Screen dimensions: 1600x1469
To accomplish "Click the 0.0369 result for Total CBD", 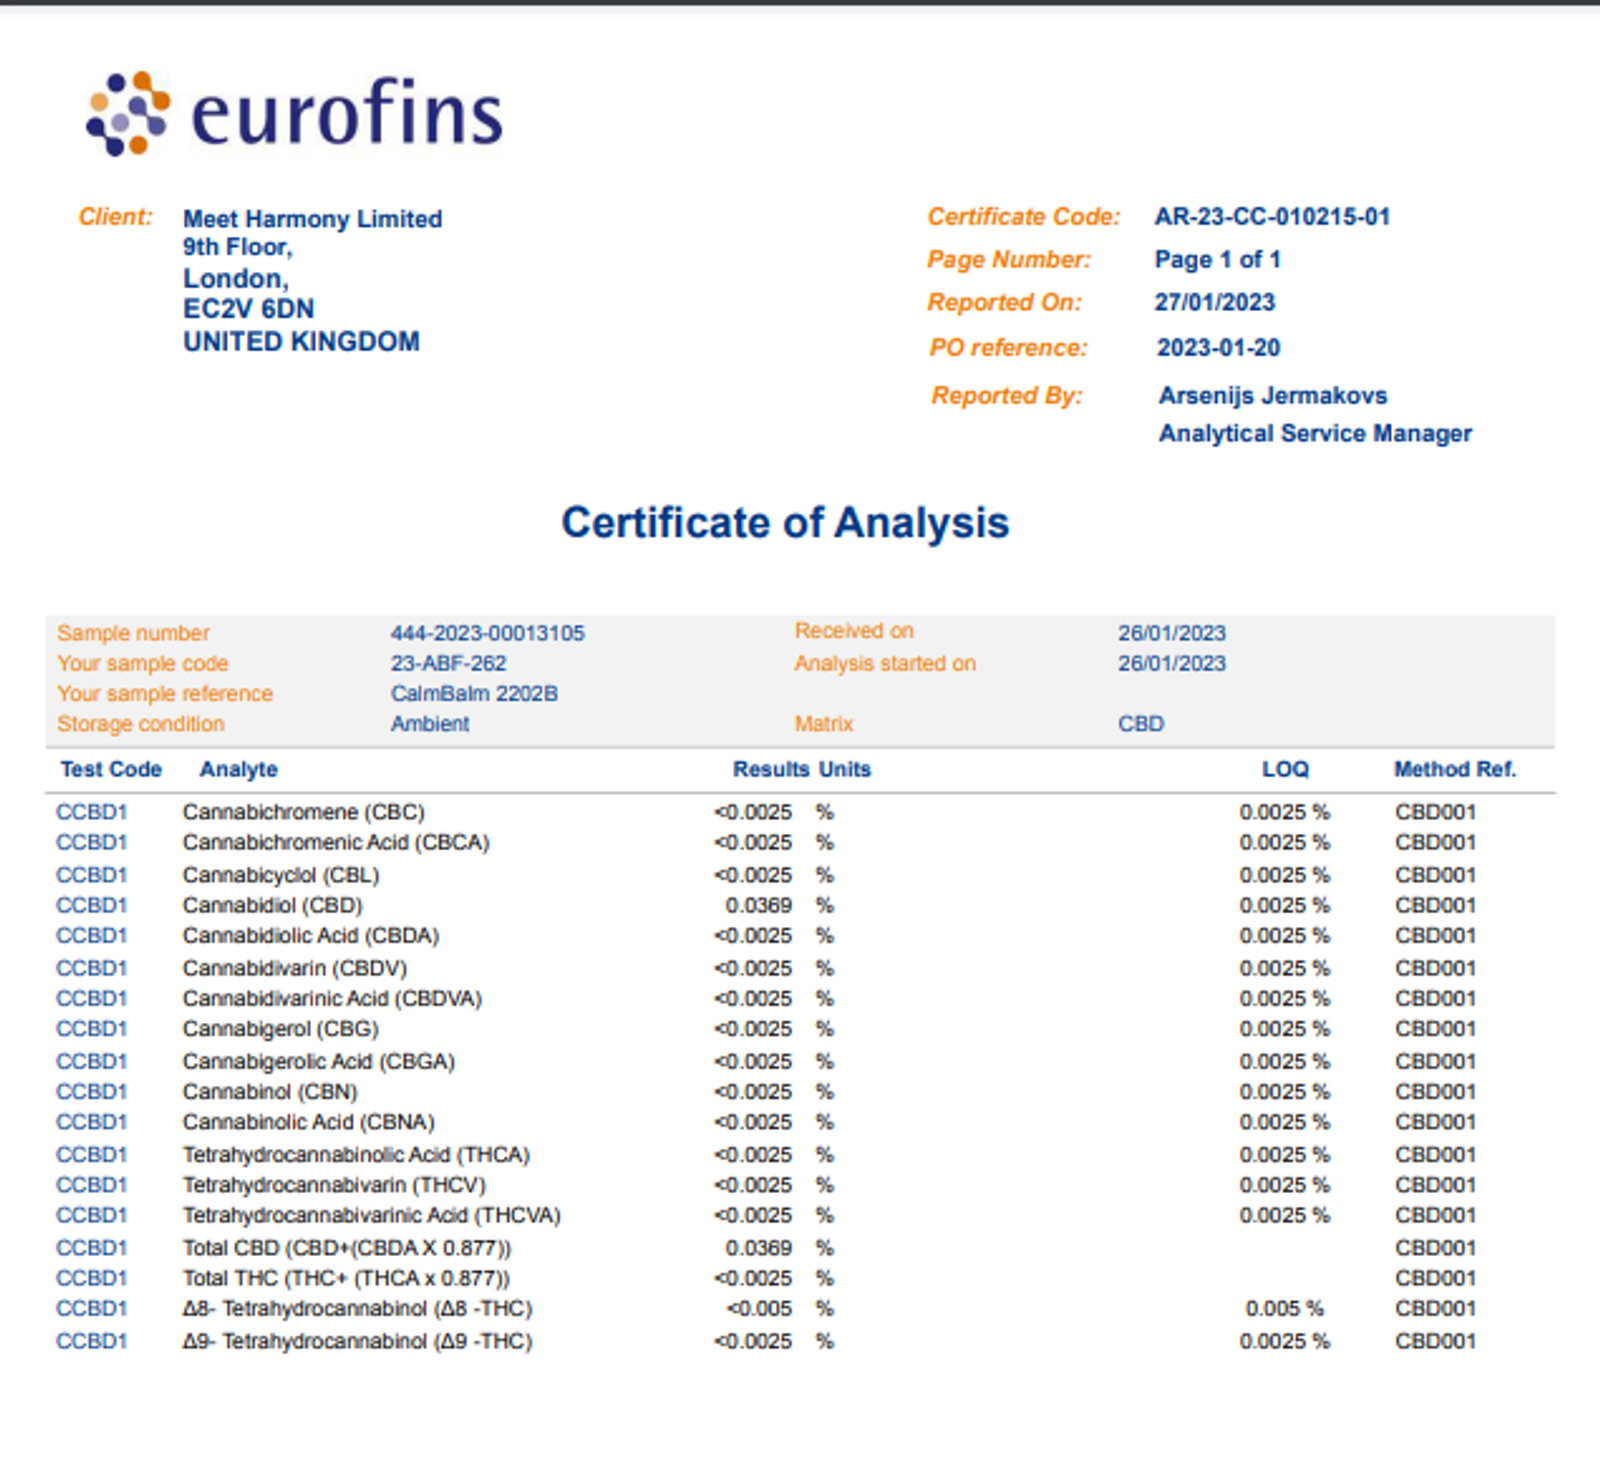I will [x=759, y=1249].
